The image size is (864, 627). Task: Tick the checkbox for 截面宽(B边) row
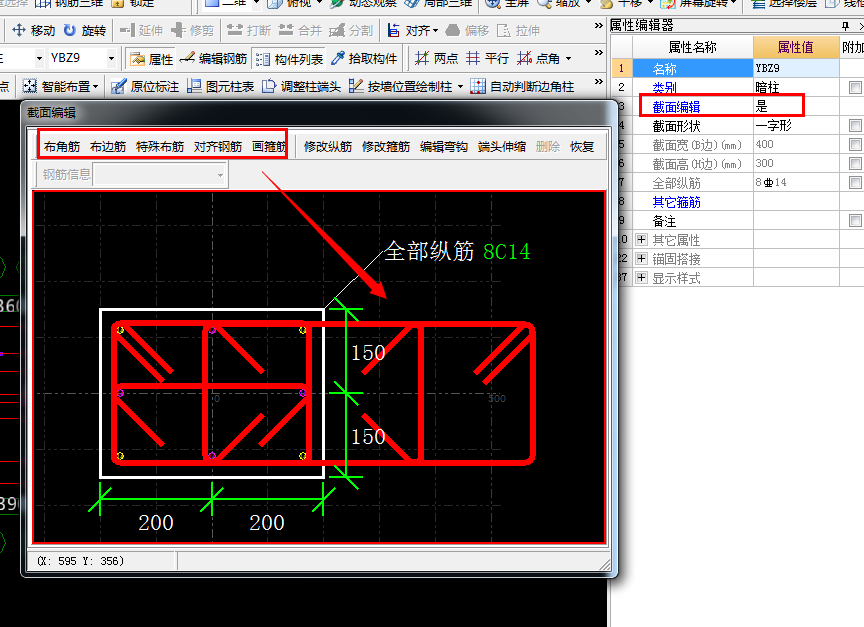click(x=855, y=144)
